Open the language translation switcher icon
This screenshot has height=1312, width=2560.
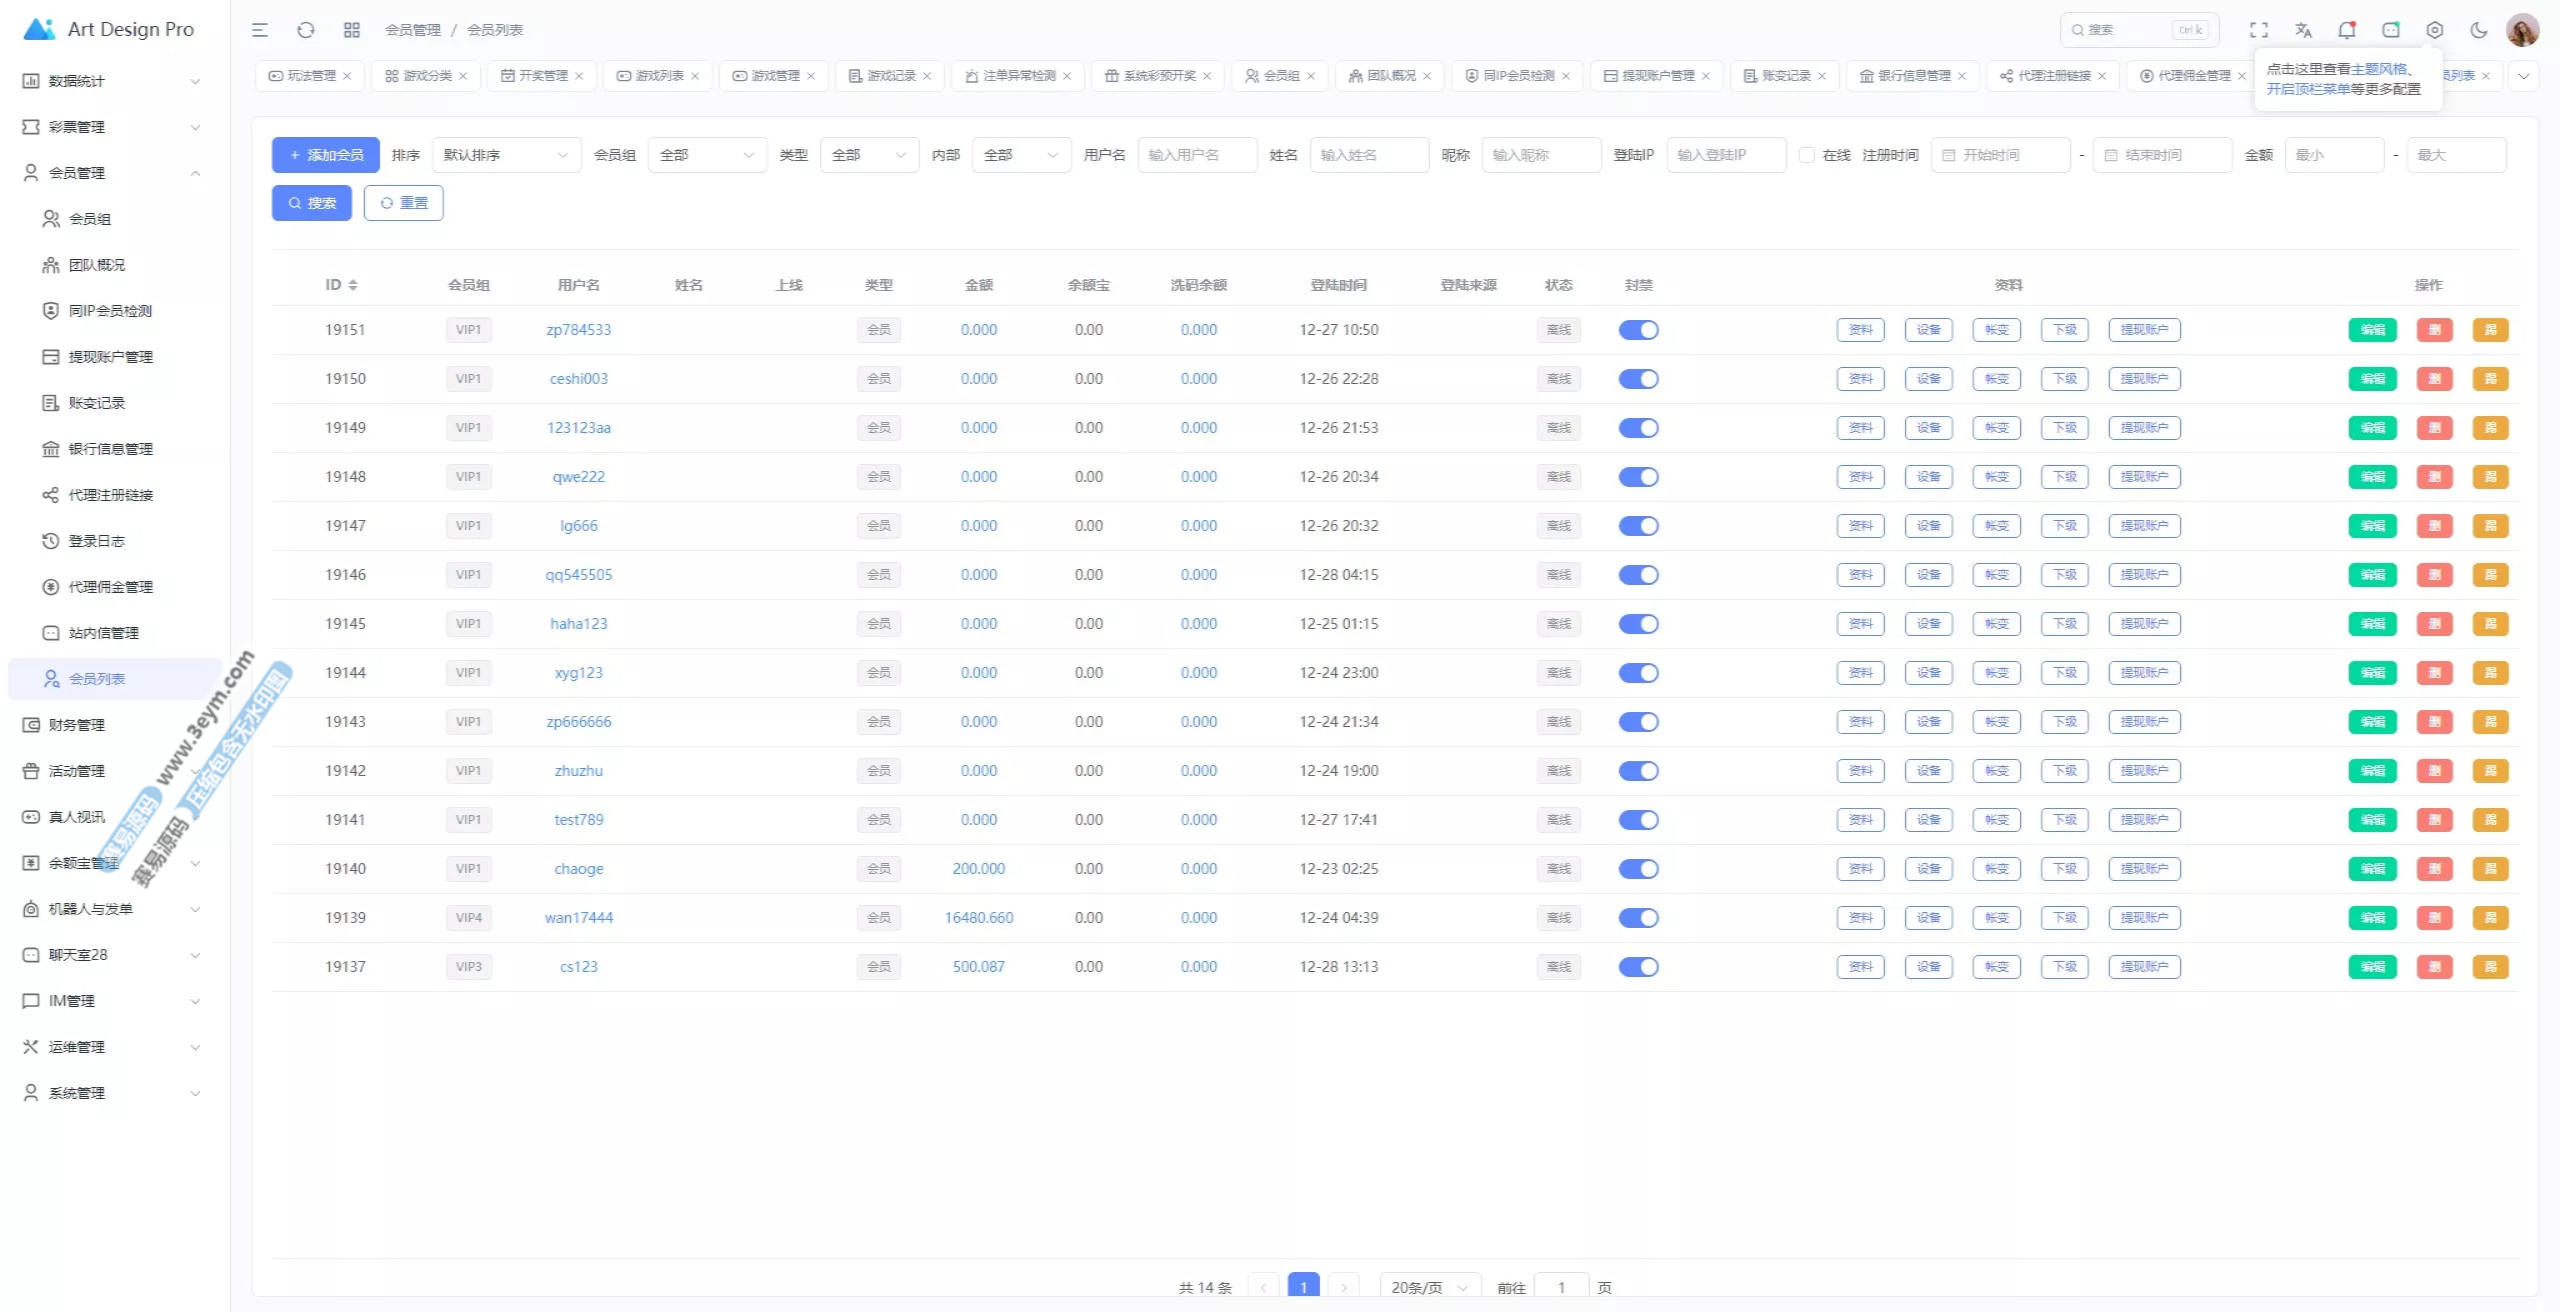coord(2303,30)
